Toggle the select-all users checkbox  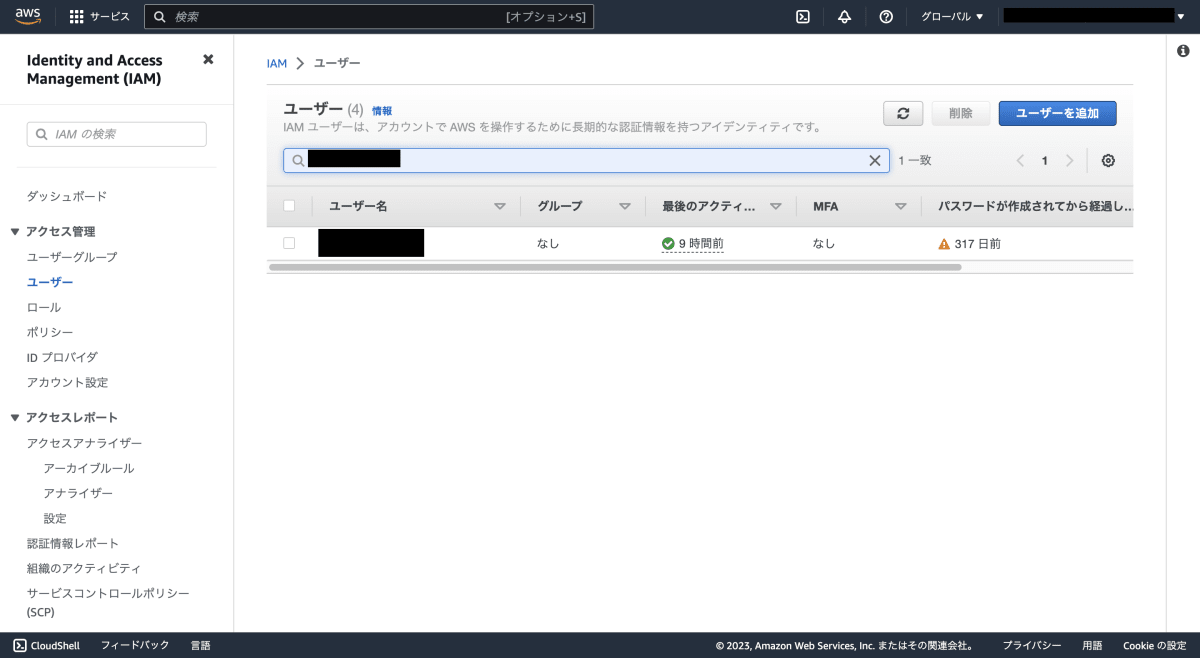(x=289, y=206)
